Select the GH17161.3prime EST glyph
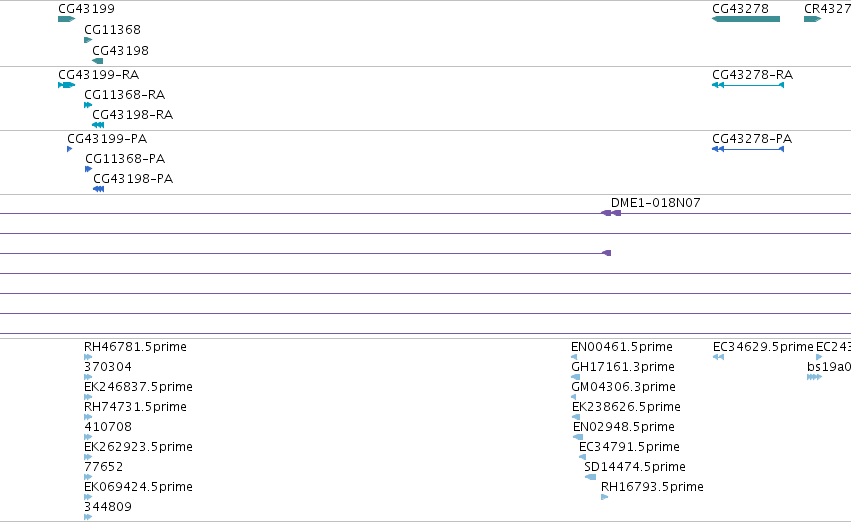851x522 pixels. (575, 377)
